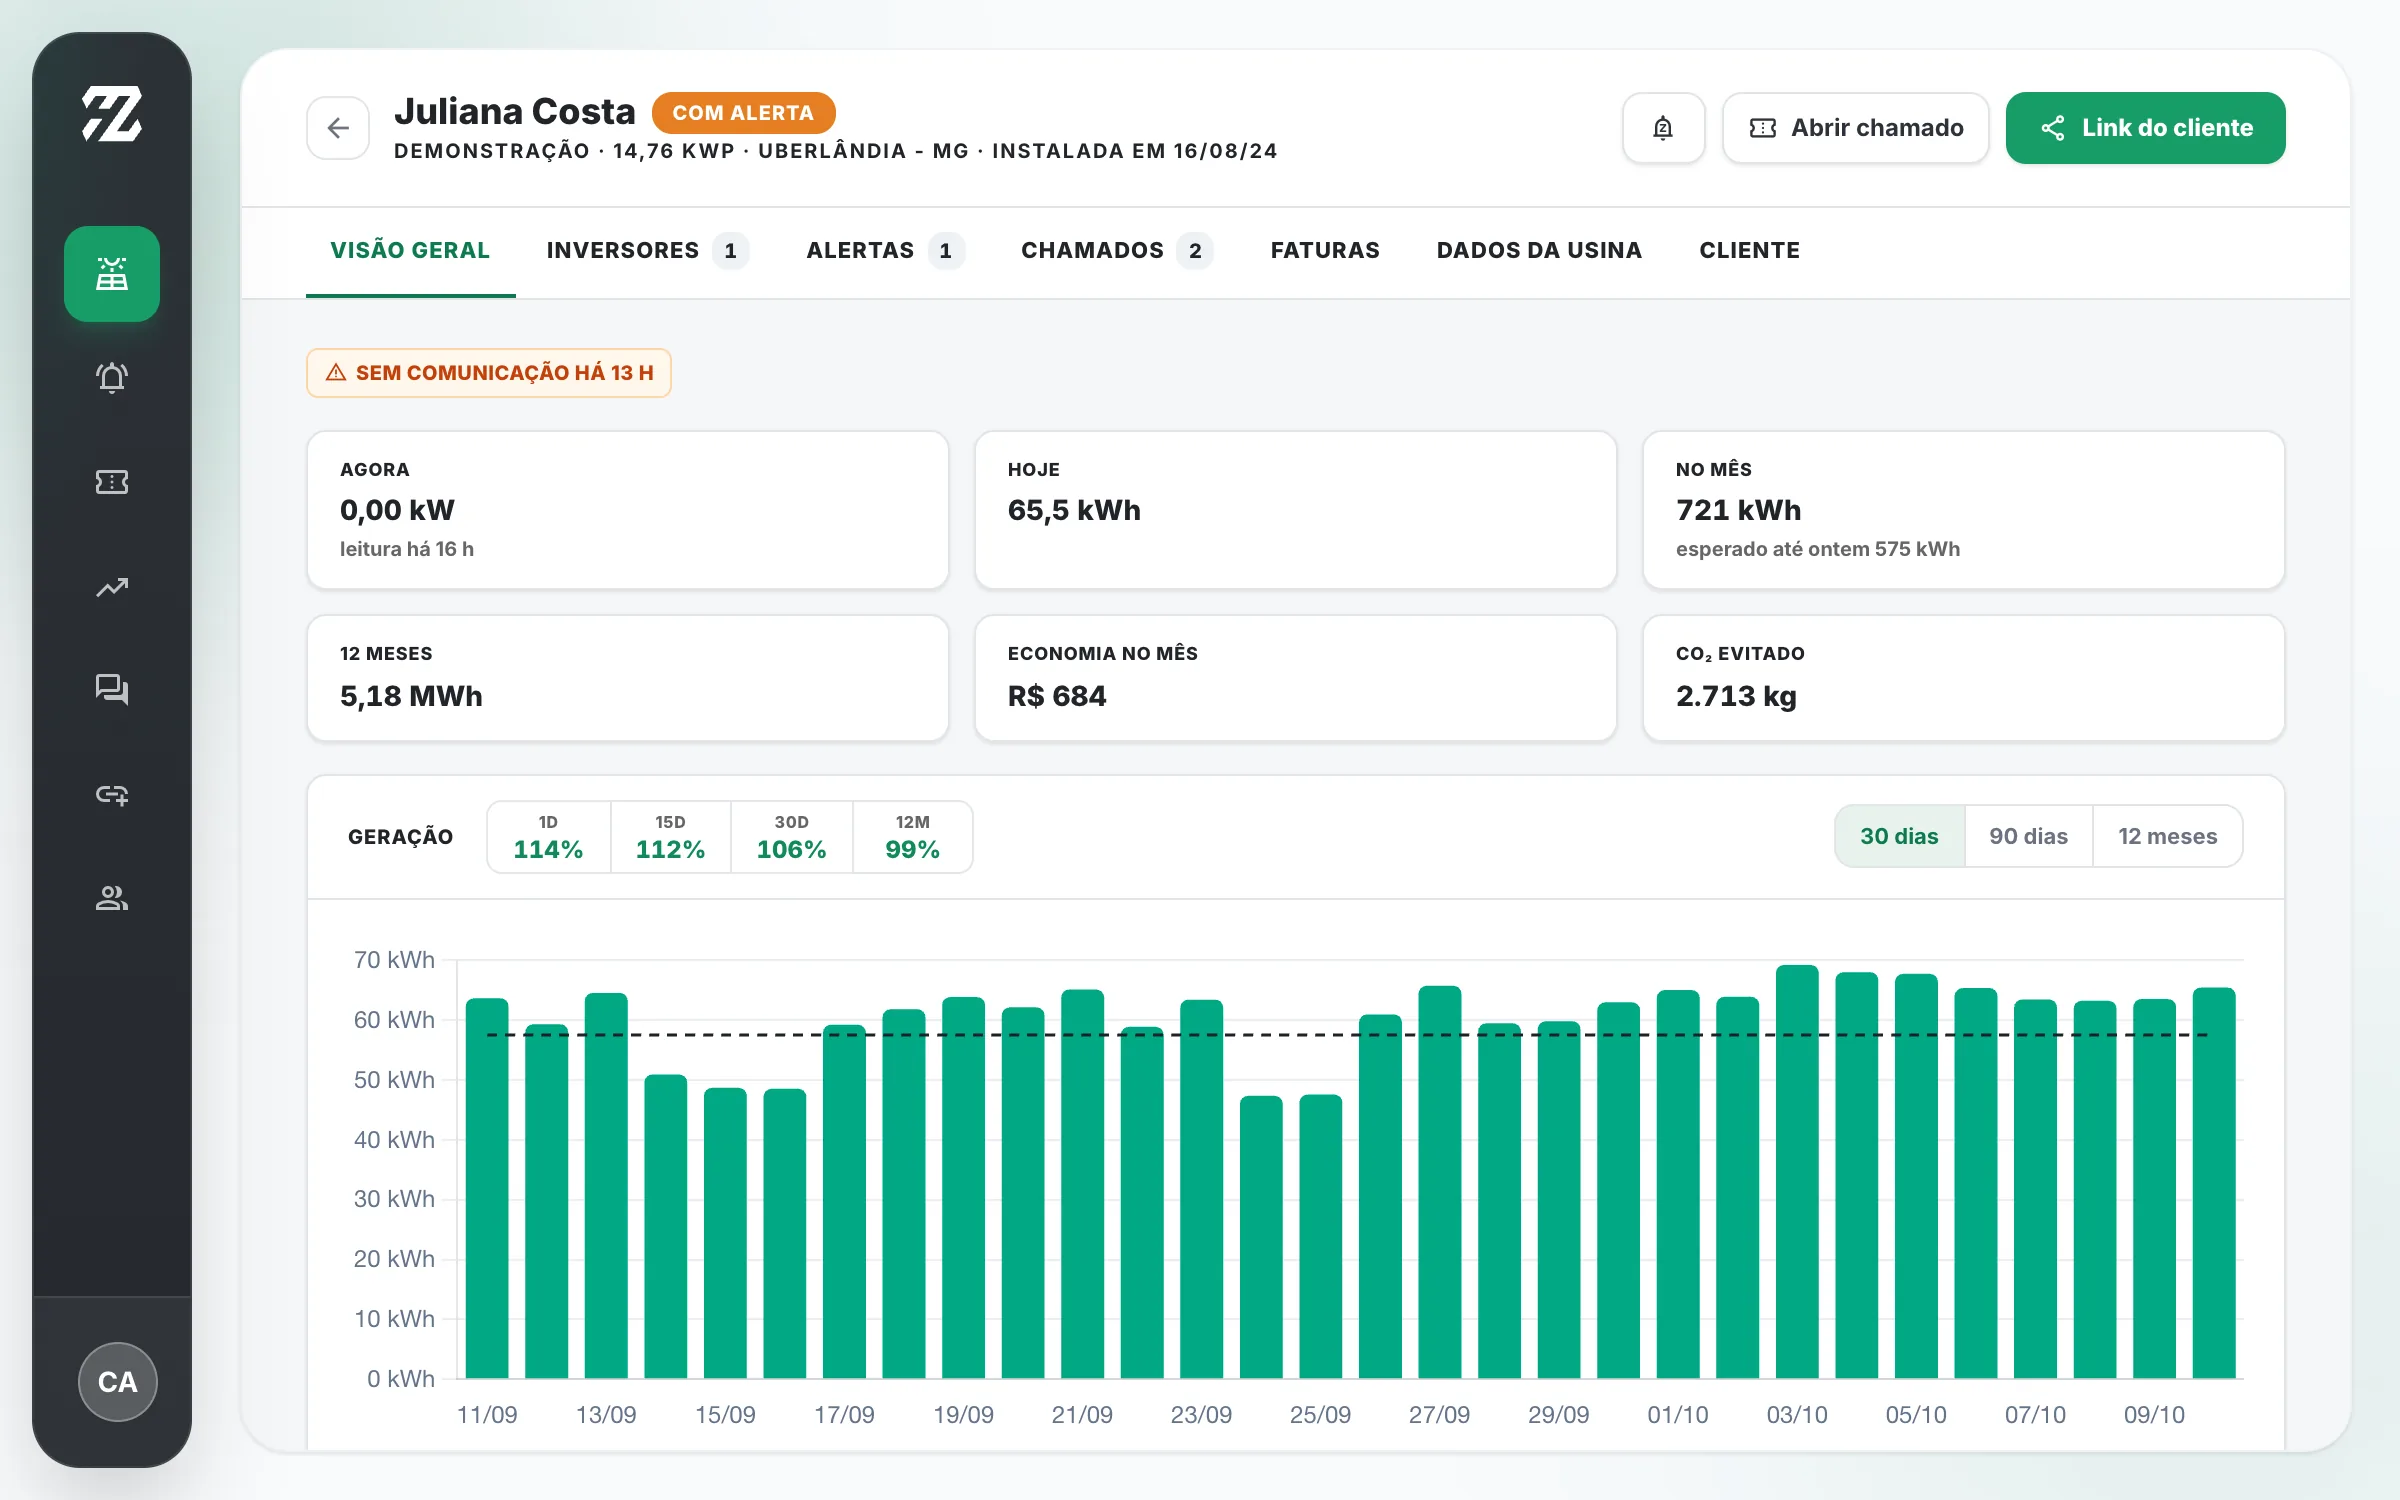Click the CO₂ Evitado 2.713 kg card

pyautogui.click(x=1964, y=678)
